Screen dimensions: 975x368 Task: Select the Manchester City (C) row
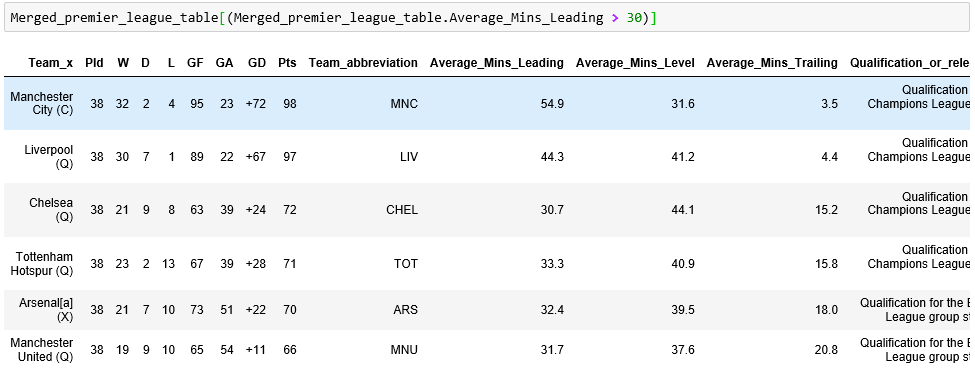click(487, 103)
